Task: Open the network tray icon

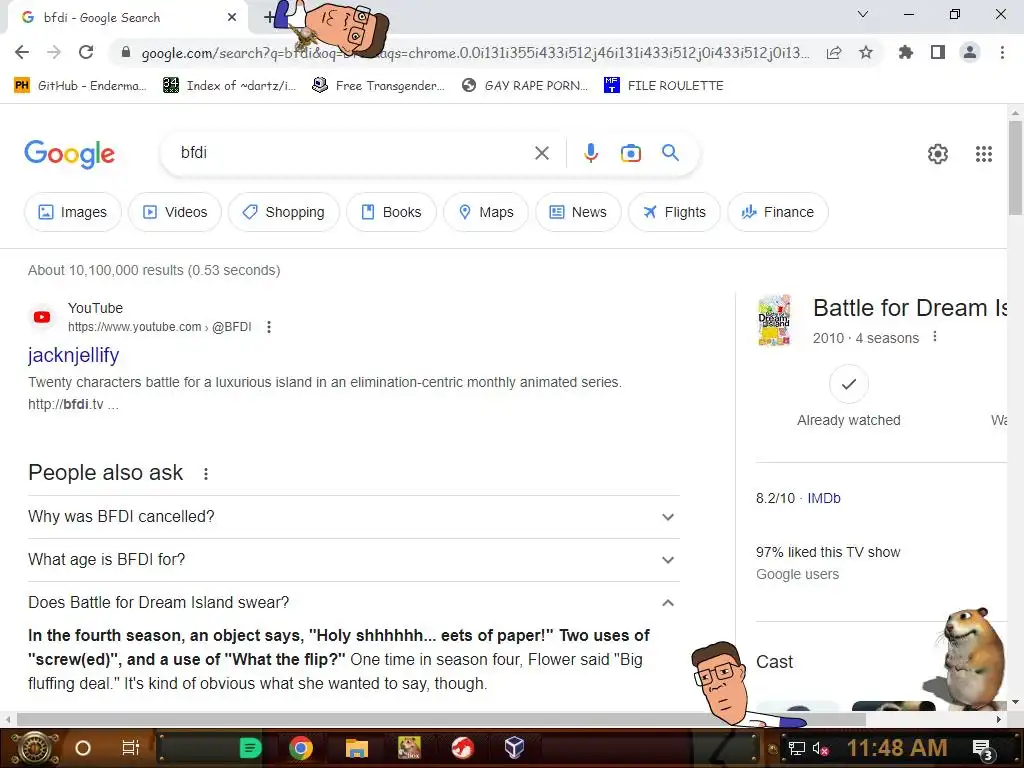Action: point(796,748)
